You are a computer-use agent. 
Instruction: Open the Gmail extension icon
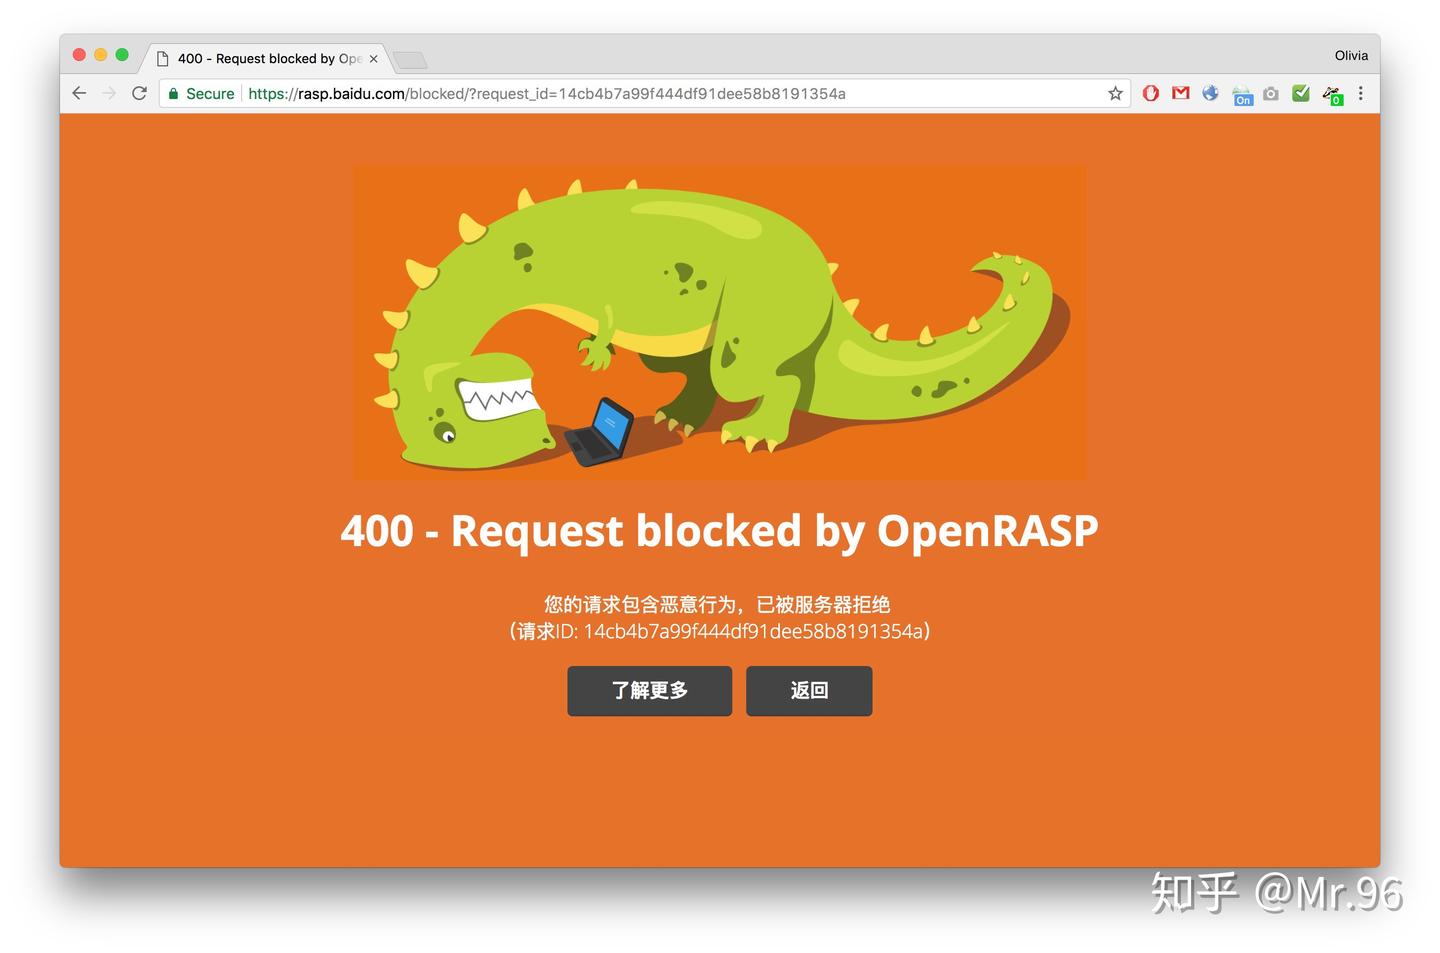pos(1181,93)
